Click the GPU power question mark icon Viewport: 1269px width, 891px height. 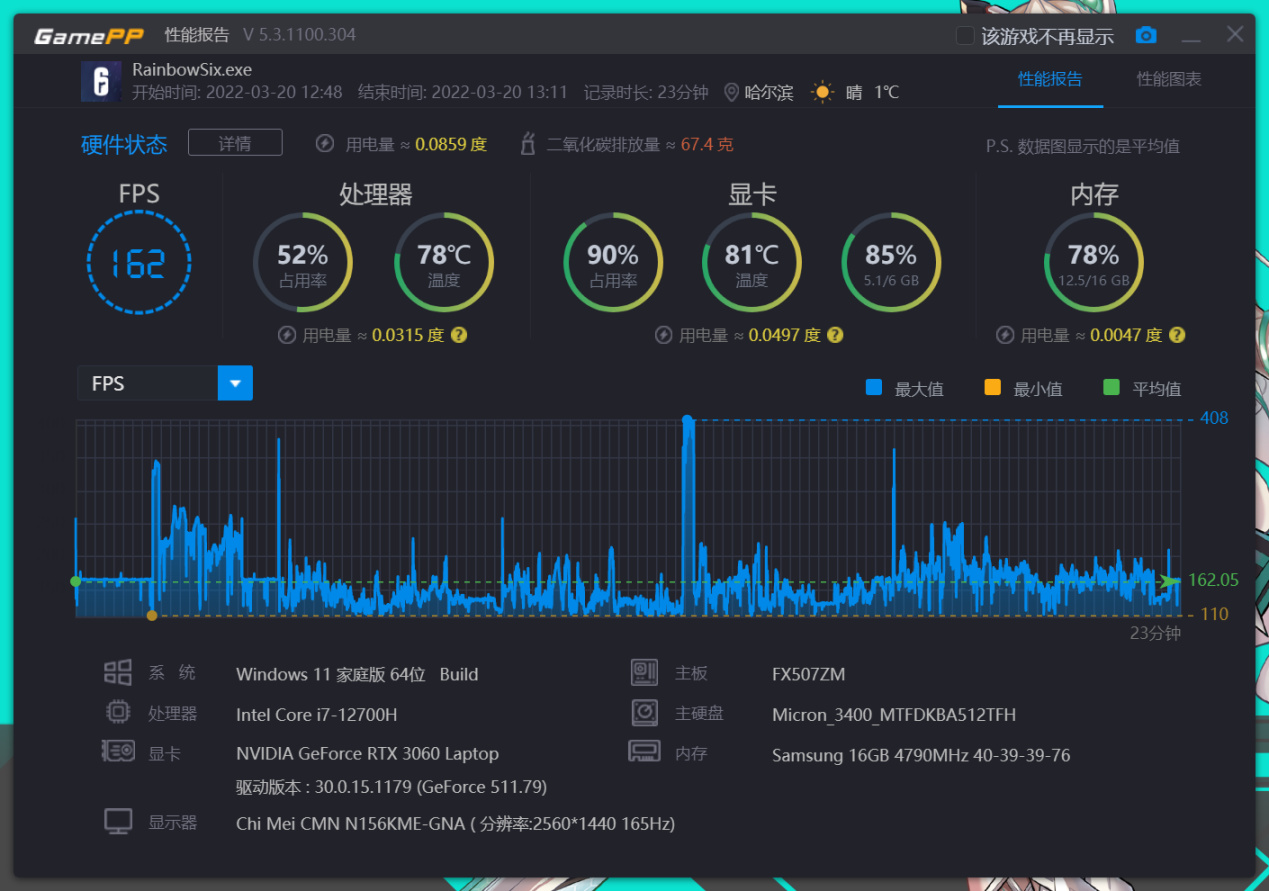[835, 335]
